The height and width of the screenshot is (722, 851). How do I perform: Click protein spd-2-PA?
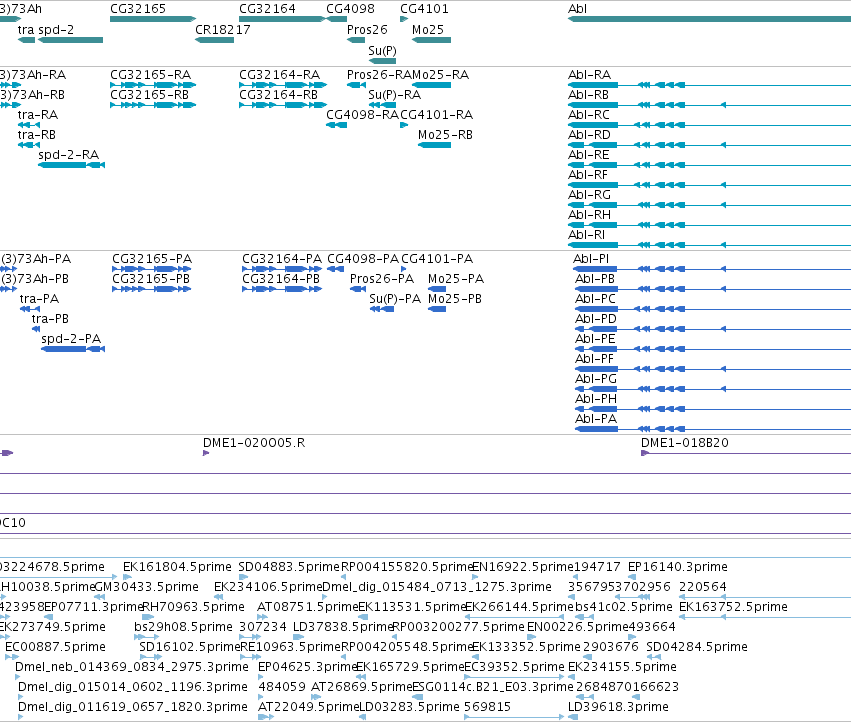[x=71, y=339]
